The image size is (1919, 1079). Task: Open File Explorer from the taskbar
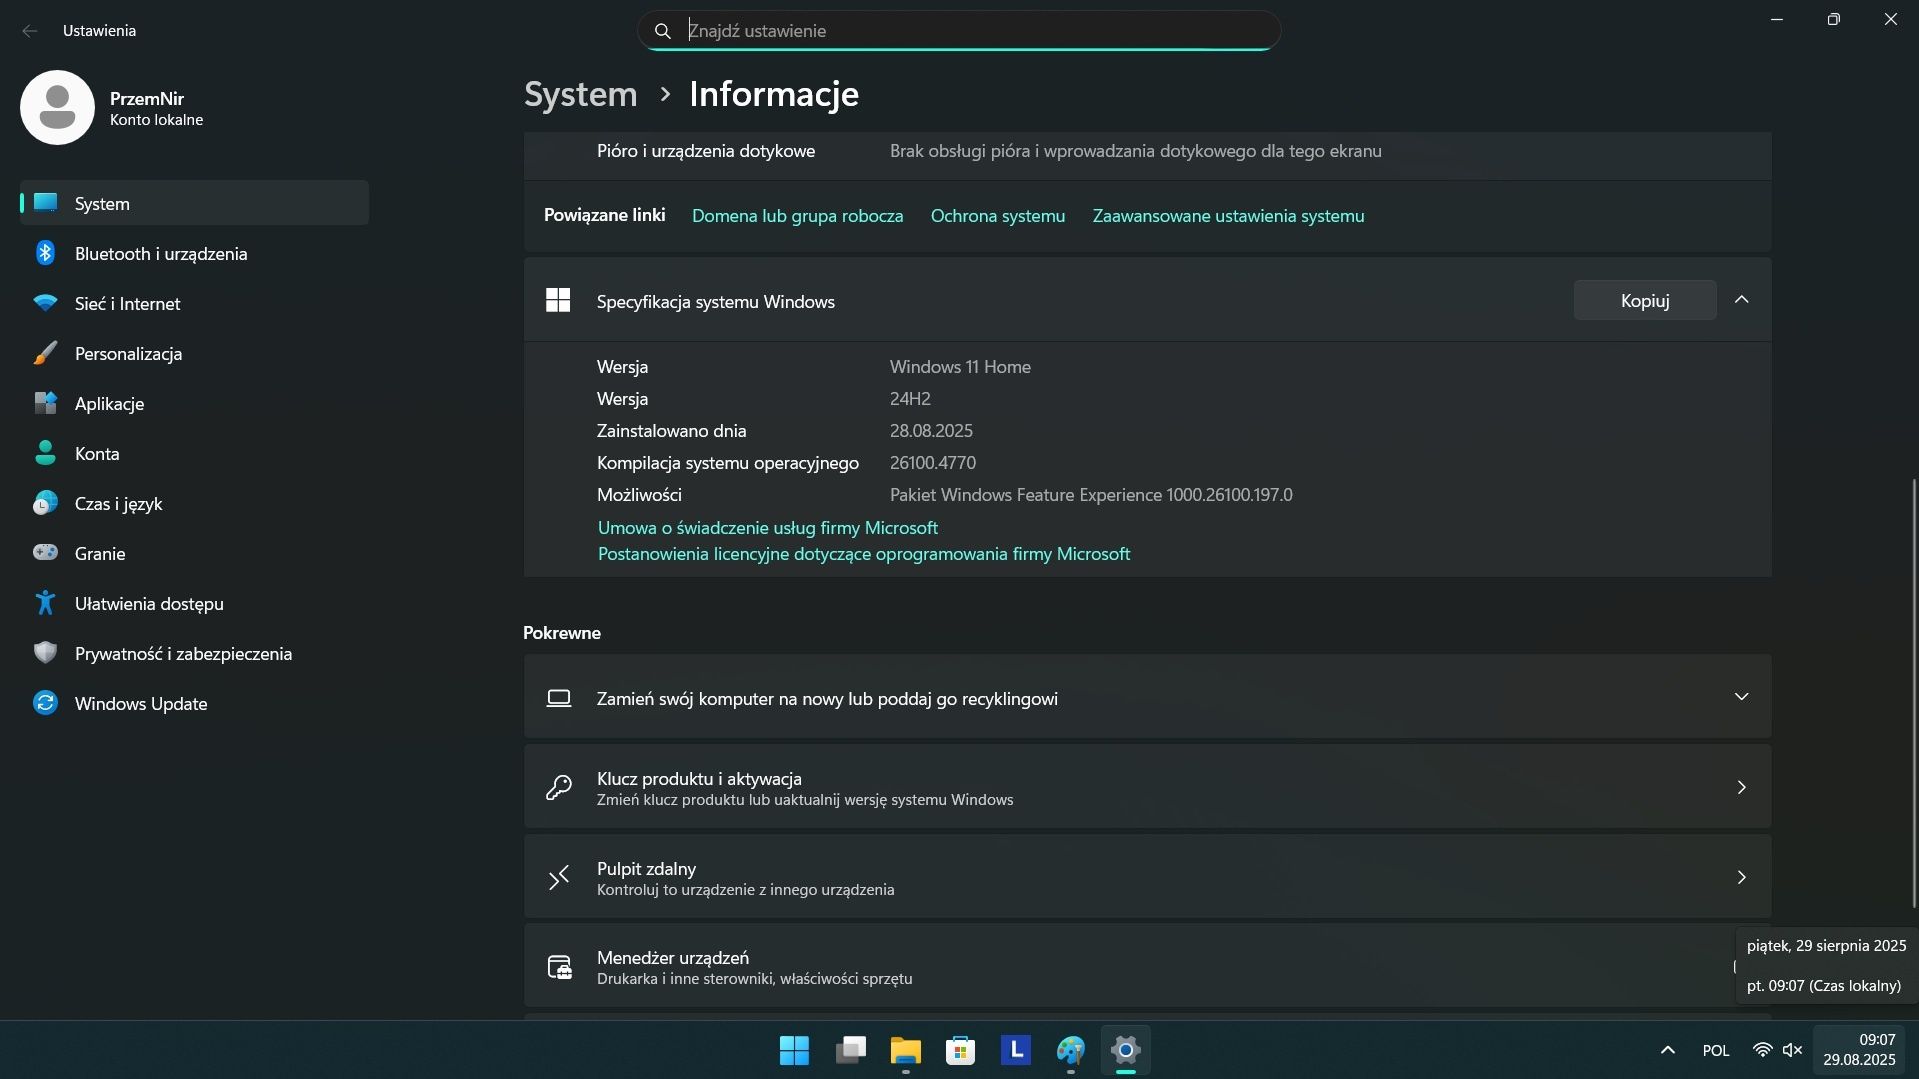906,1050
